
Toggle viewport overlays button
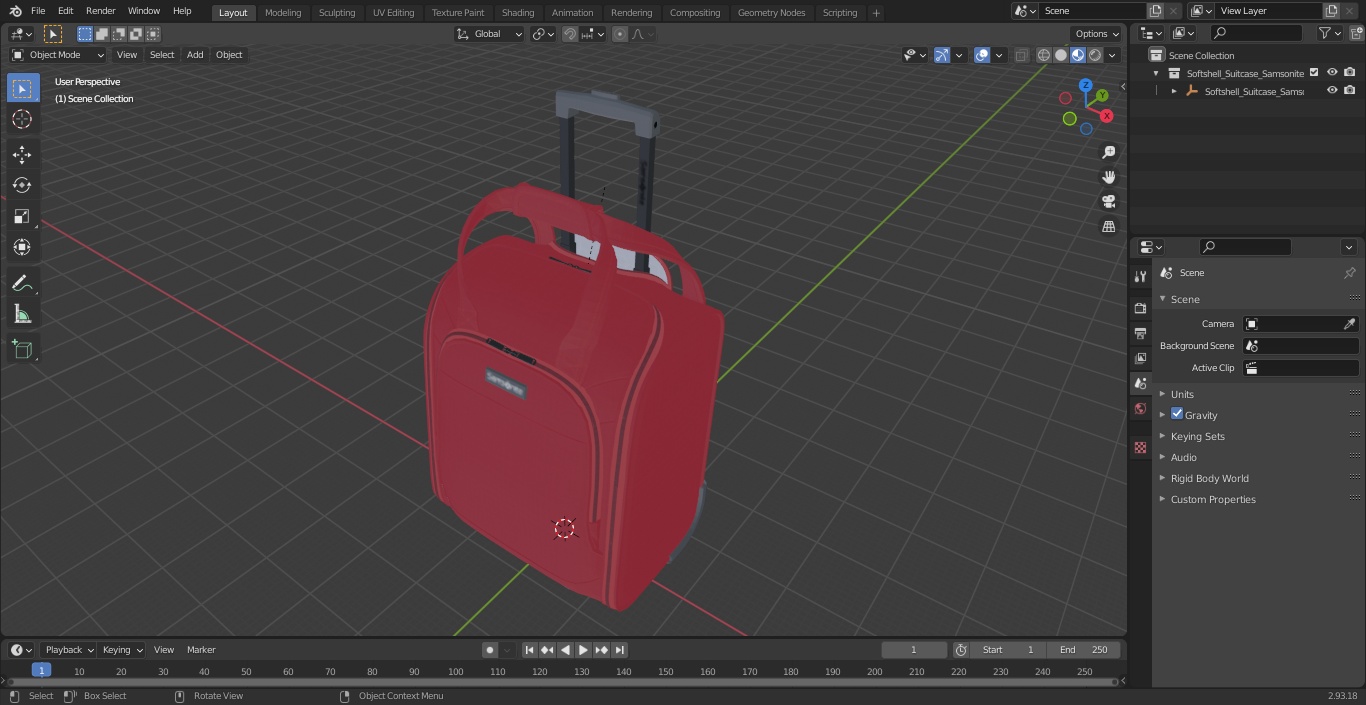click(x=982, y=55)
